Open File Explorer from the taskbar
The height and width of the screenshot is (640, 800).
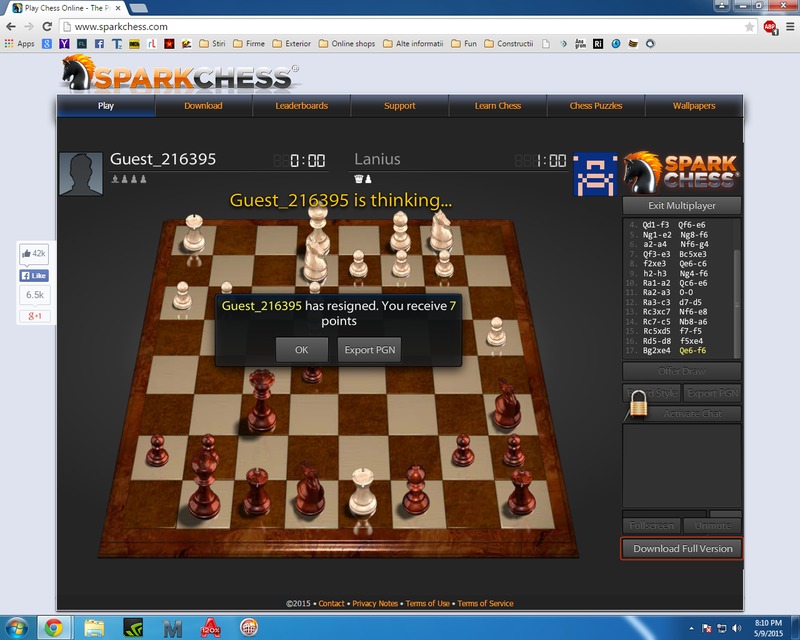tap(94, 627)
